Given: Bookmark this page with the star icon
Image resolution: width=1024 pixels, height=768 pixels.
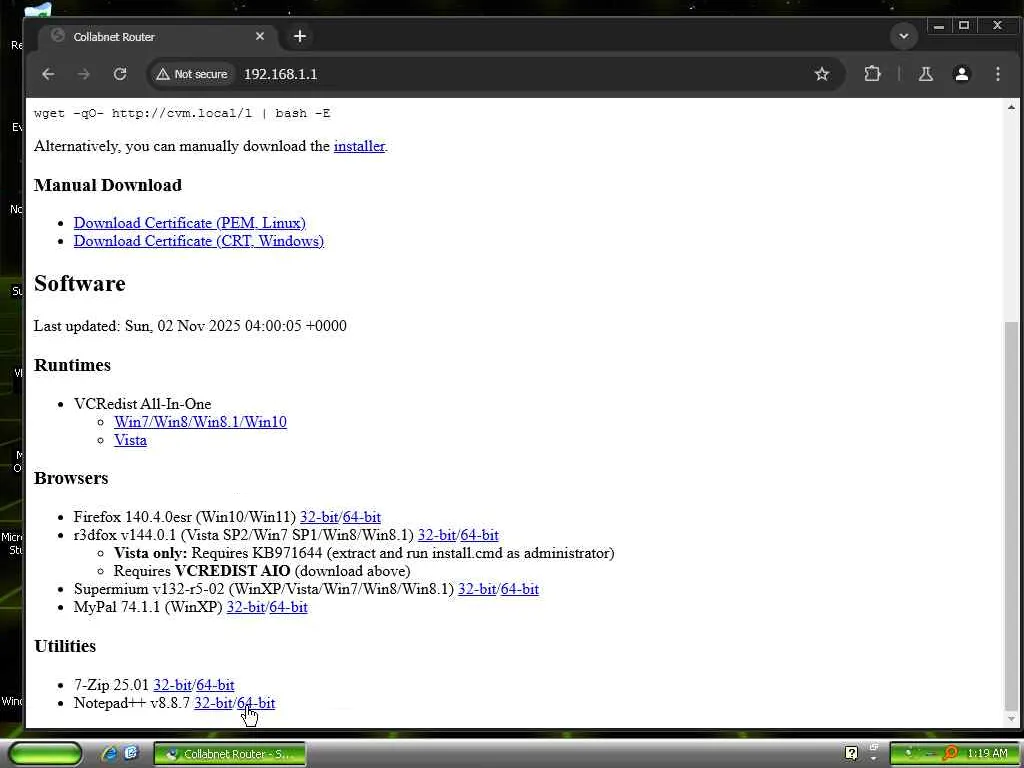Looking at the screenshot, I should click(822, 74).
